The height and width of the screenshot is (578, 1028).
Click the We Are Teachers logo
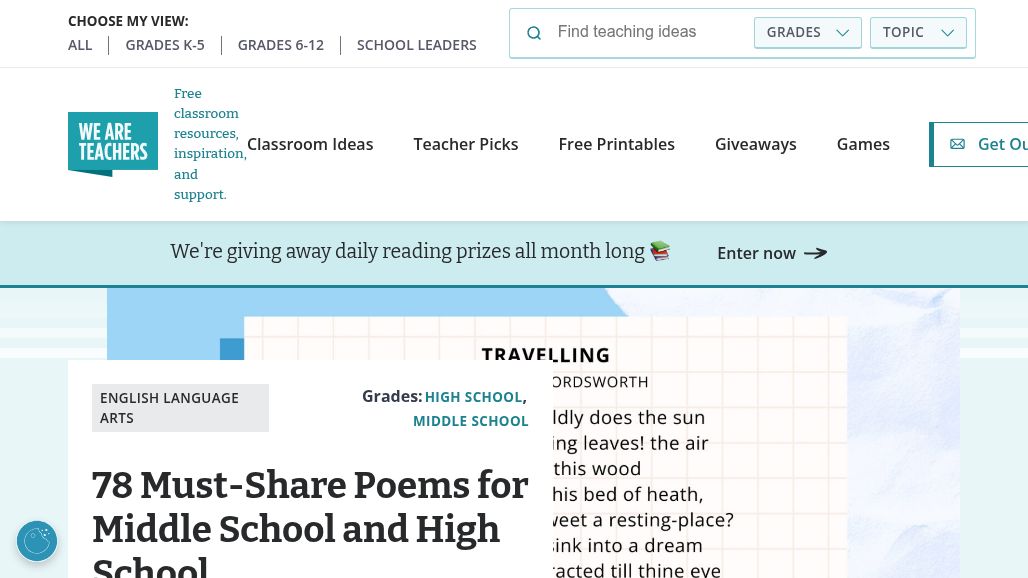113,144
